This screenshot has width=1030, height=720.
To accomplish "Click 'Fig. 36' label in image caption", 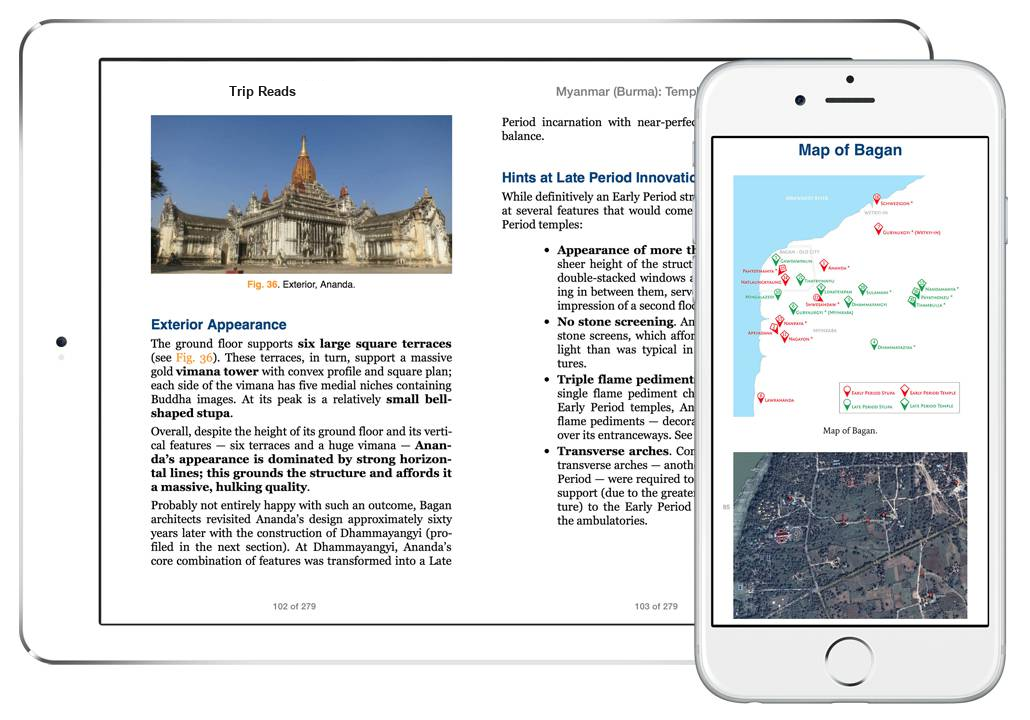I will 263,284.
